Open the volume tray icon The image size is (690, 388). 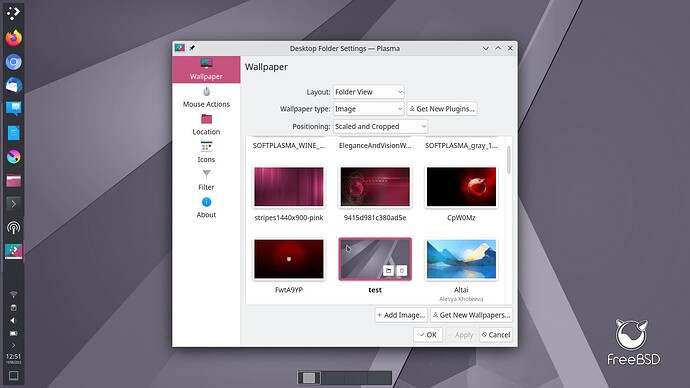(14, 320)
